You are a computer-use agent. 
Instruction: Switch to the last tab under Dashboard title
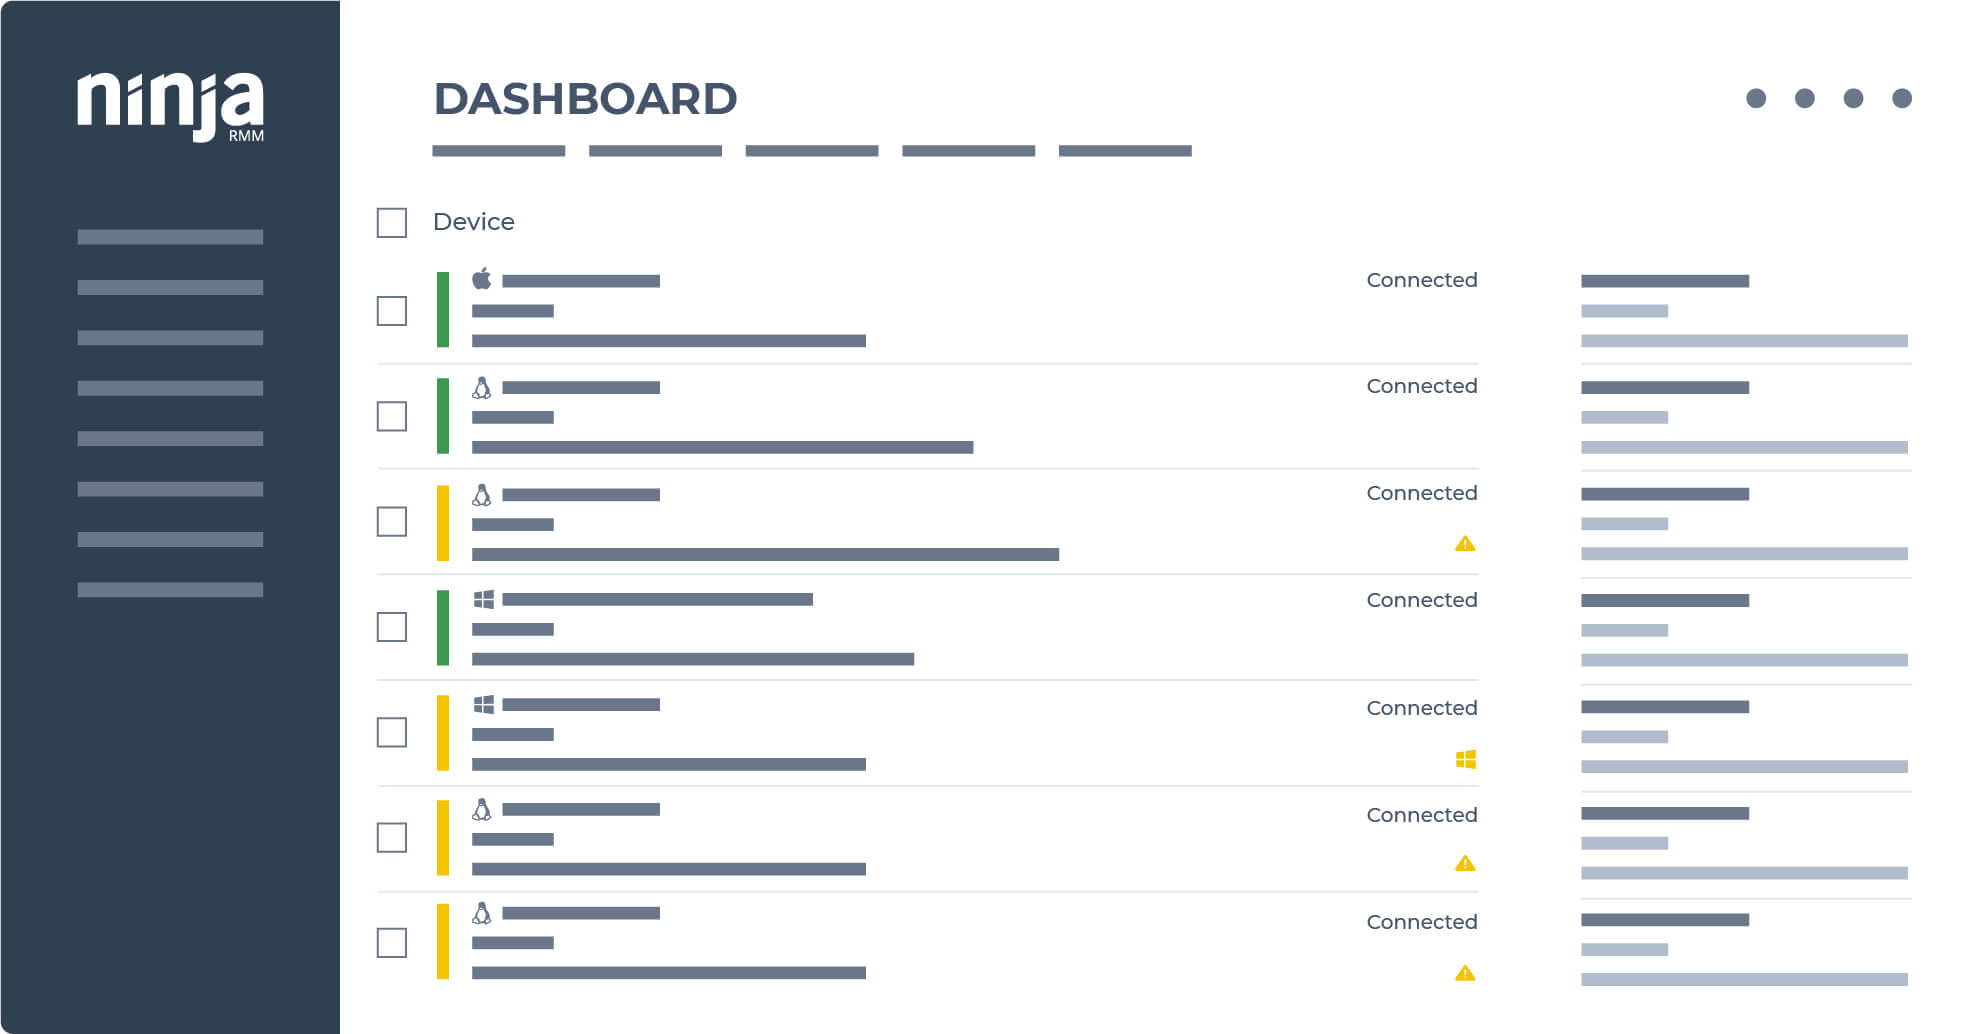click(1125, 151)
